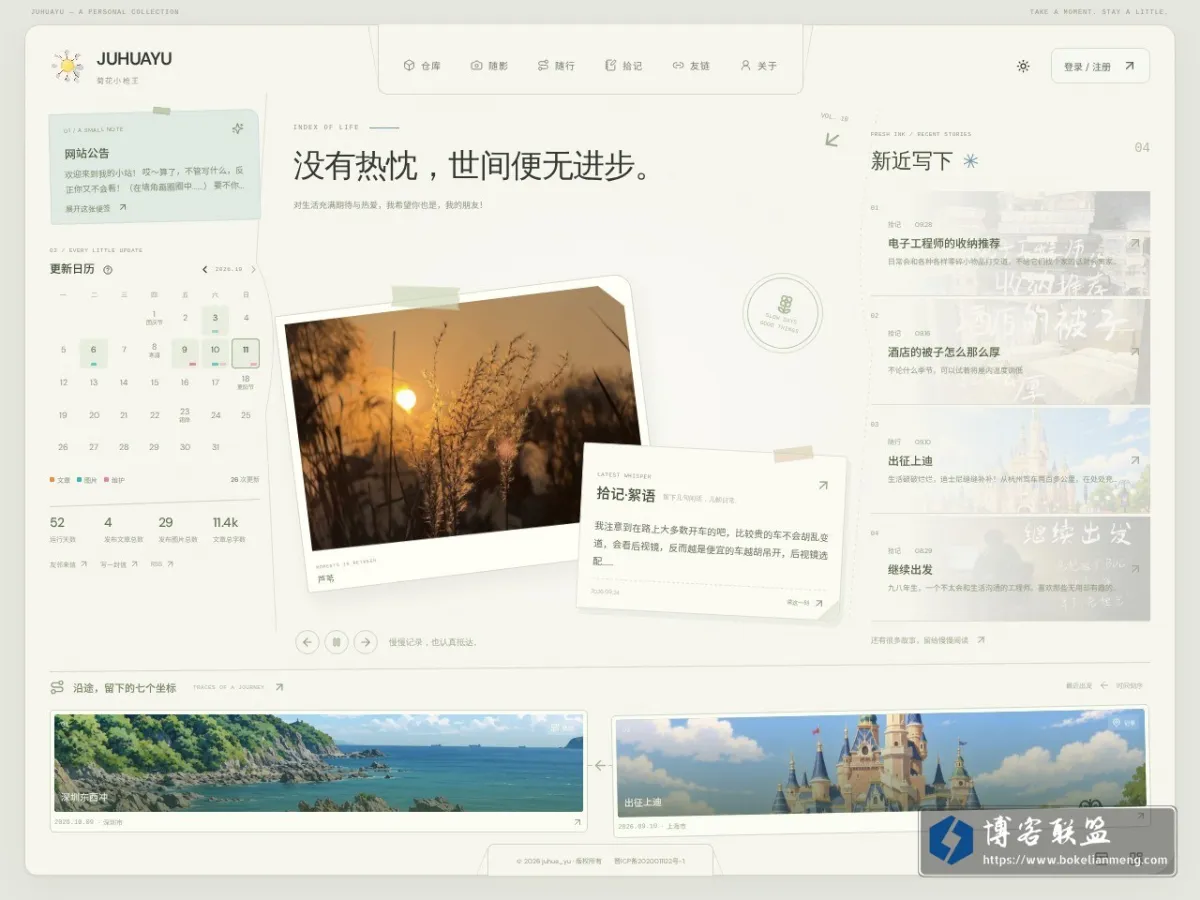
Task: Click the 52 运行天数 stat
Action: 62,529
